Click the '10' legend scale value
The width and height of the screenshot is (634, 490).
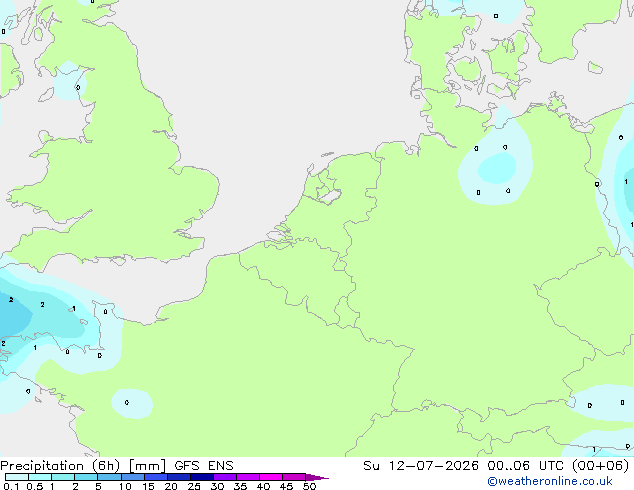click(125, 486)
